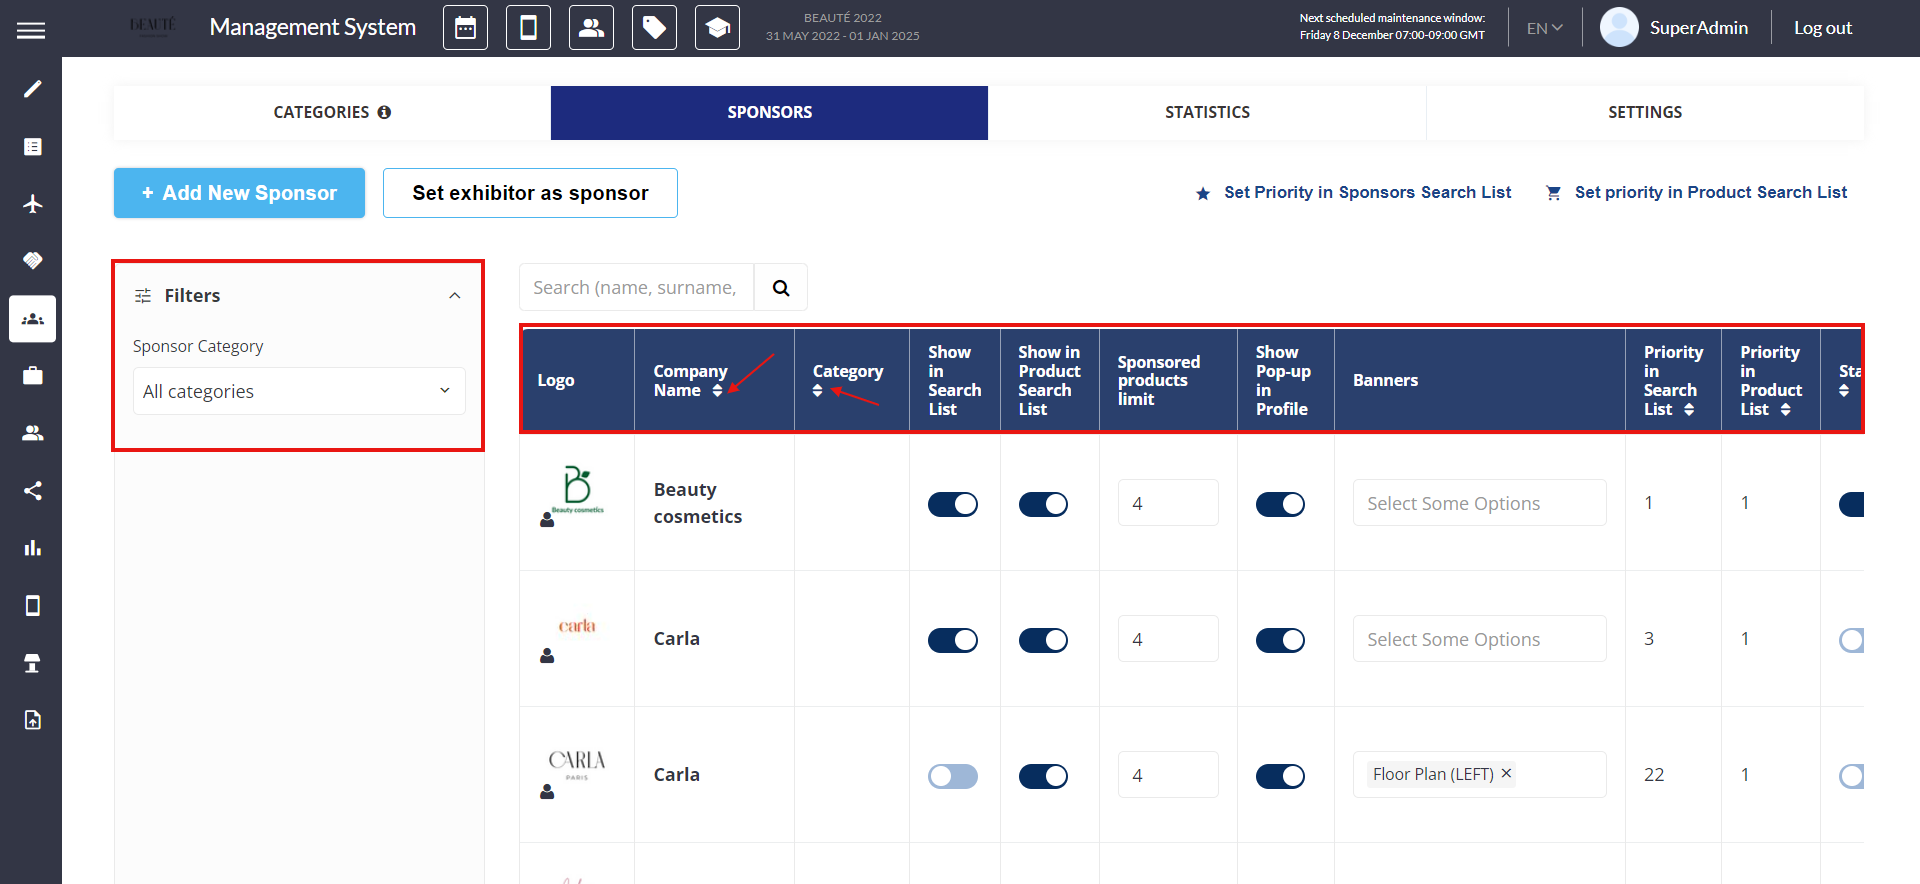Toggle Show in Product Search for Carla Paris
Image resolution: width=1920 pixels, height=884 pixels.
1043,776
